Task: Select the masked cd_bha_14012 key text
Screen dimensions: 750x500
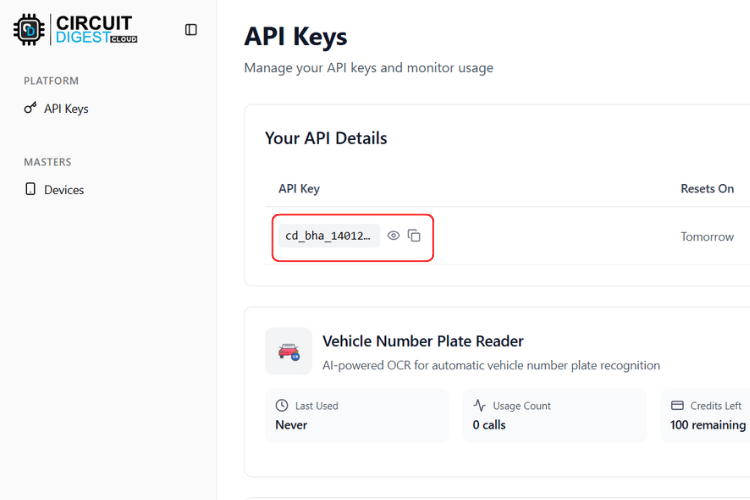Action: 328,236
